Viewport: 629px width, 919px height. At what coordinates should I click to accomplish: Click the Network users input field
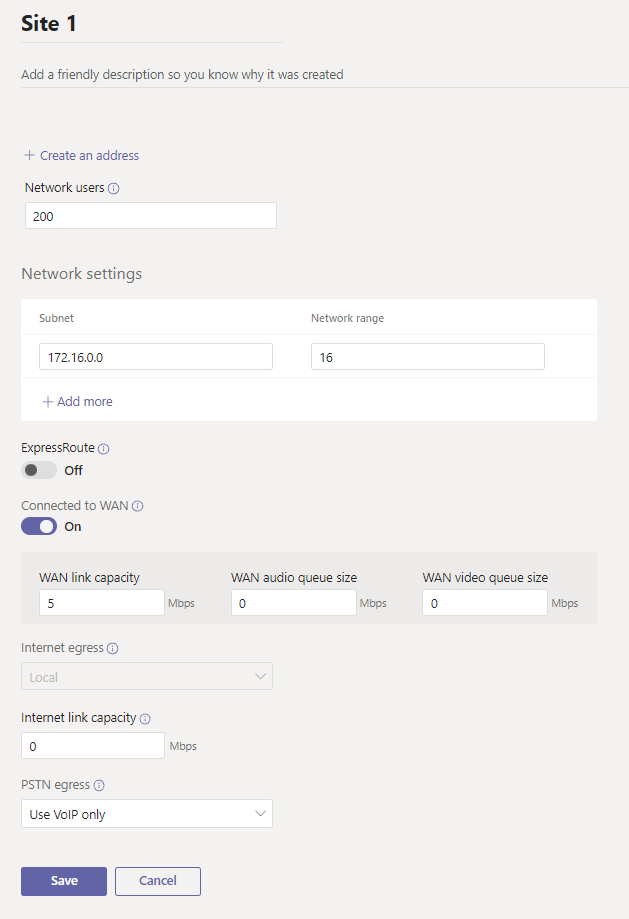pos(151,216)
